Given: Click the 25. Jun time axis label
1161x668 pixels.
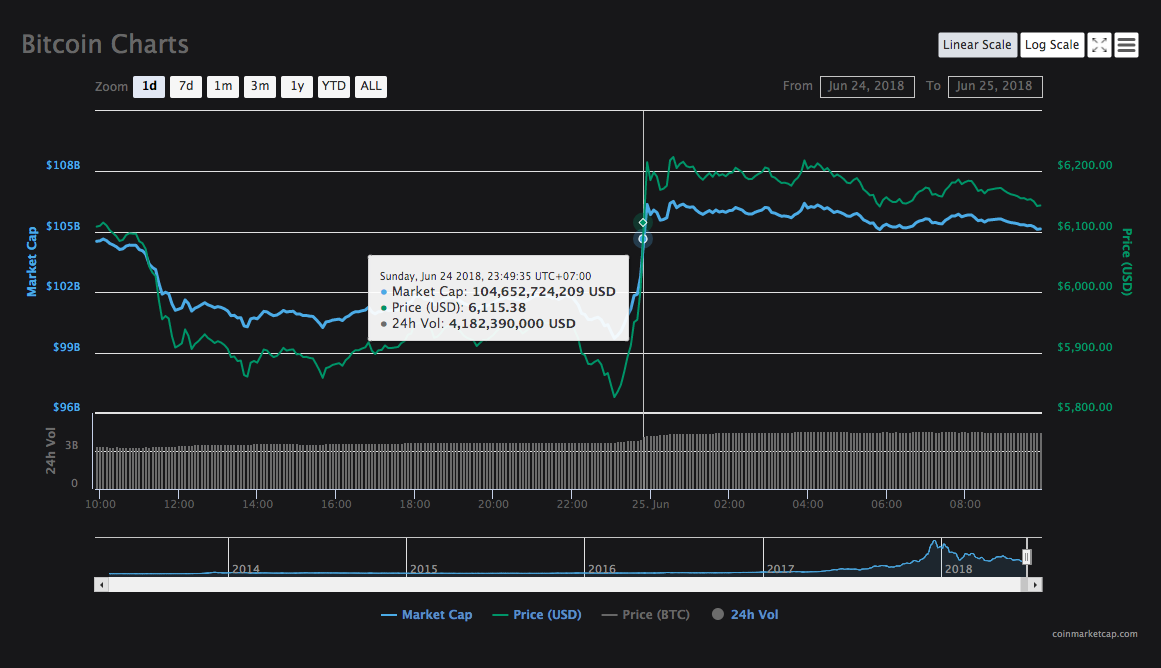Looking at the screenshot, I should pos(651,504).
